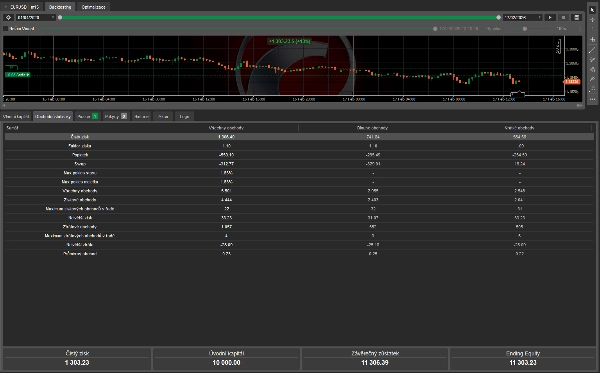This screenshot has height=373, width=600.
Task: Click the Úvodní kapitál 10 000.00 summary box
Action: point(226,358)
